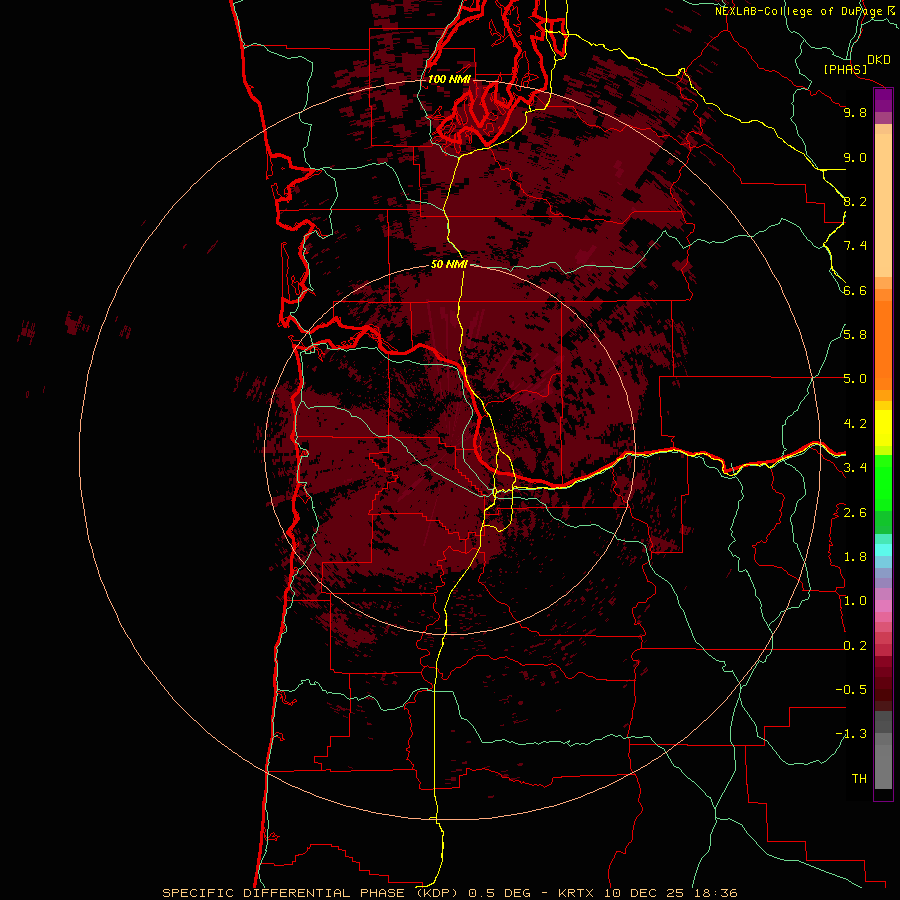The image size is (900, 900).
Task: Click the 5.0 value on the scale
Action: (855, 379)
